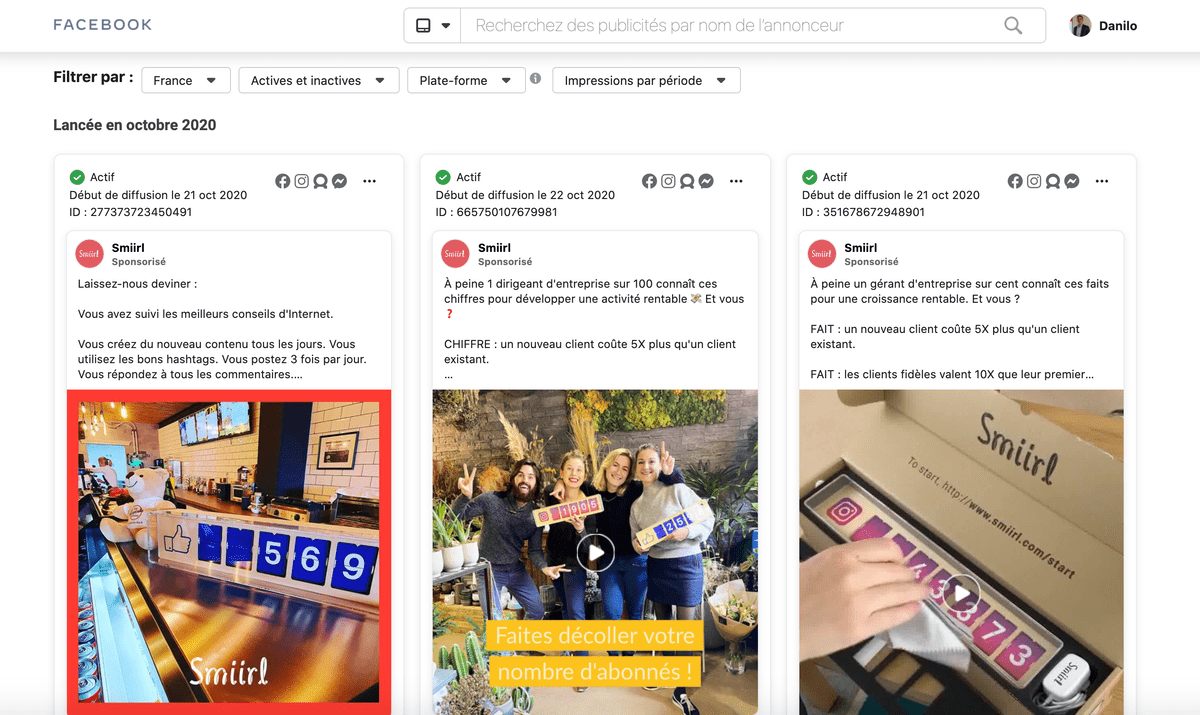Click green active check on ad 665750107679981

pos(443,177)
